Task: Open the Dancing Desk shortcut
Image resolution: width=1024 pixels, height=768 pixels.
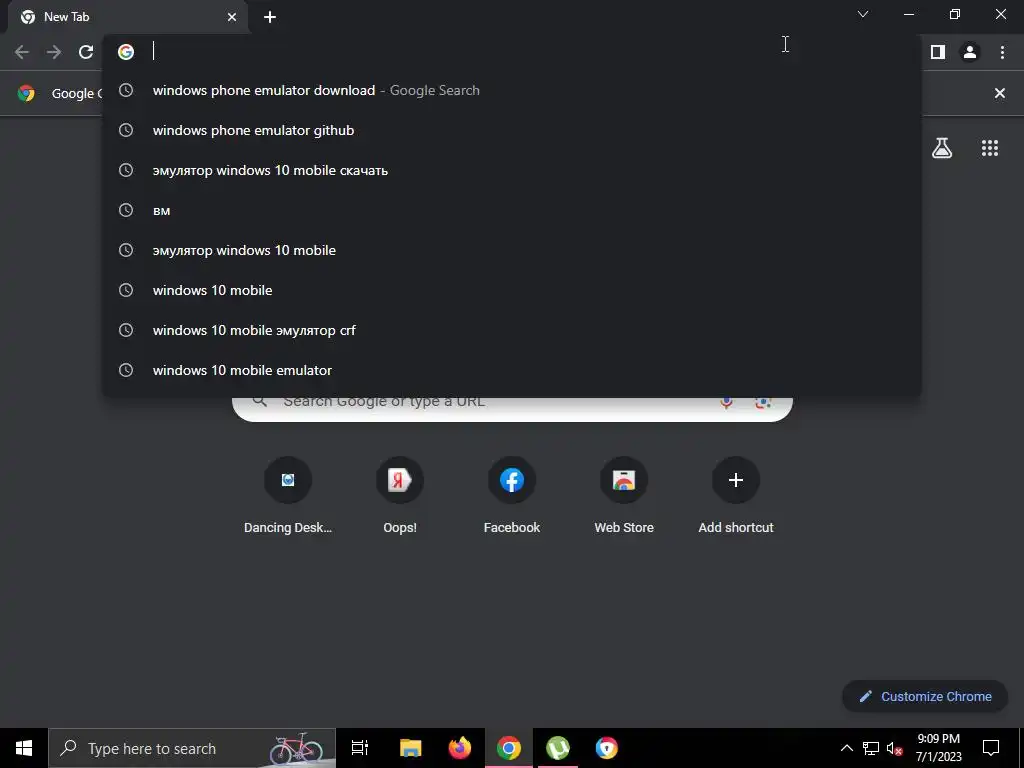Action: 288,496
